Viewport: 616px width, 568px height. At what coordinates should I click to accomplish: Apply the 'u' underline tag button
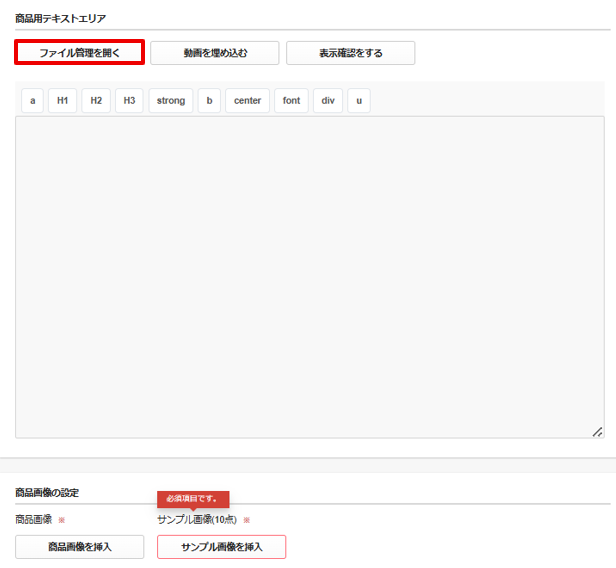point(359,101)
